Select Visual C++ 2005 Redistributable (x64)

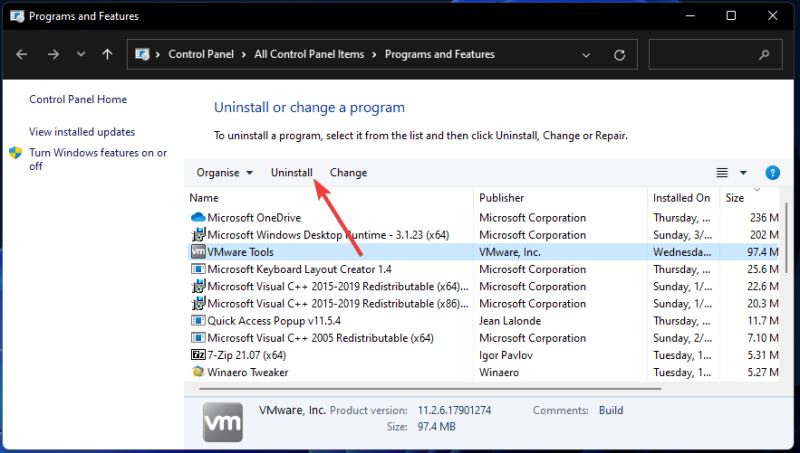[x=483, y=338]
